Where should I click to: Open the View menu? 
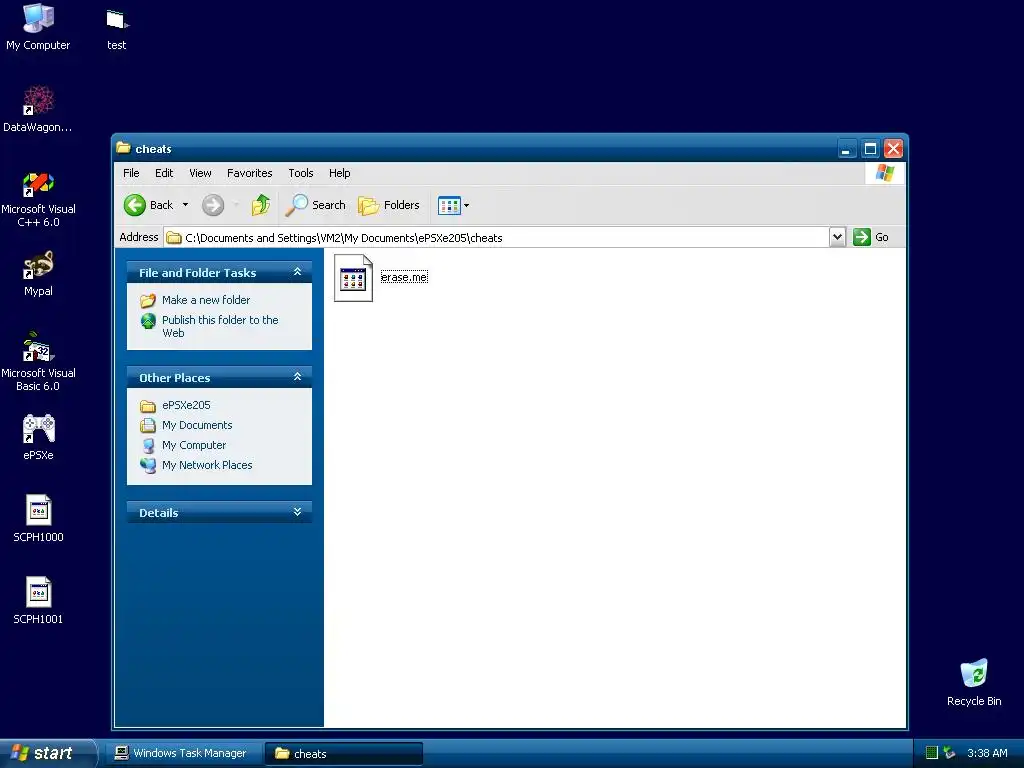[x=200, y=173]
